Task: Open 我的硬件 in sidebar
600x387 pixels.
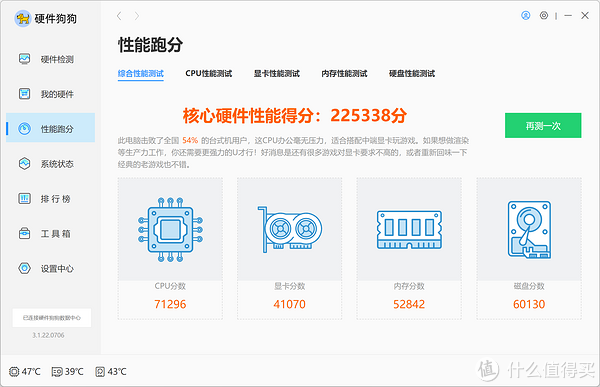Action: [51, 93]
